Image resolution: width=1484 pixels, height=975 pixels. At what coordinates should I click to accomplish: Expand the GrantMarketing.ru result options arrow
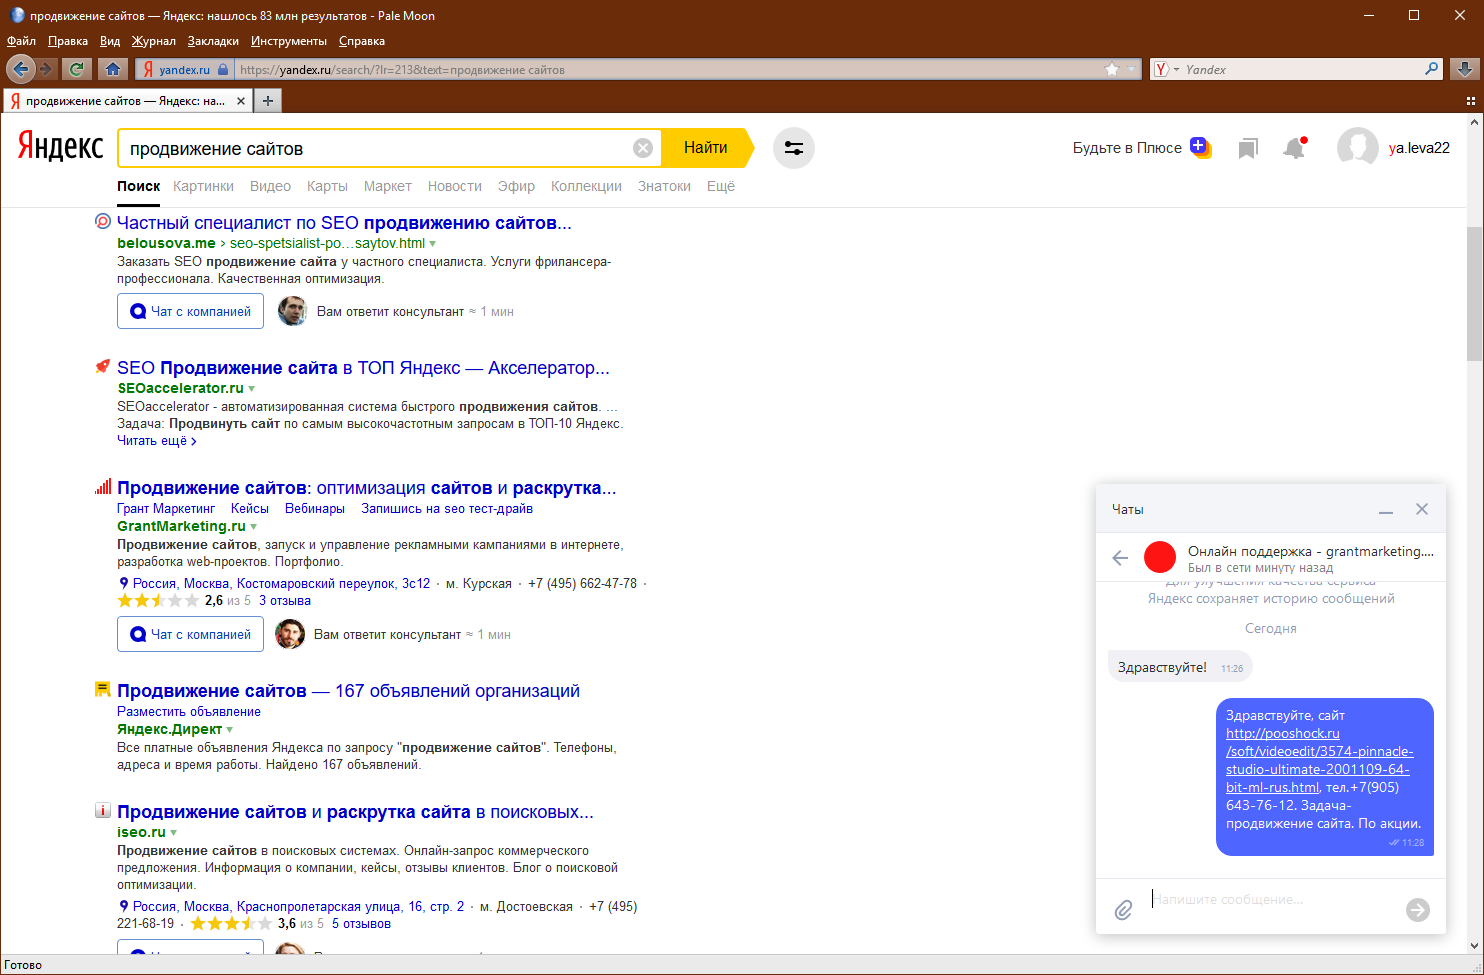254,527
